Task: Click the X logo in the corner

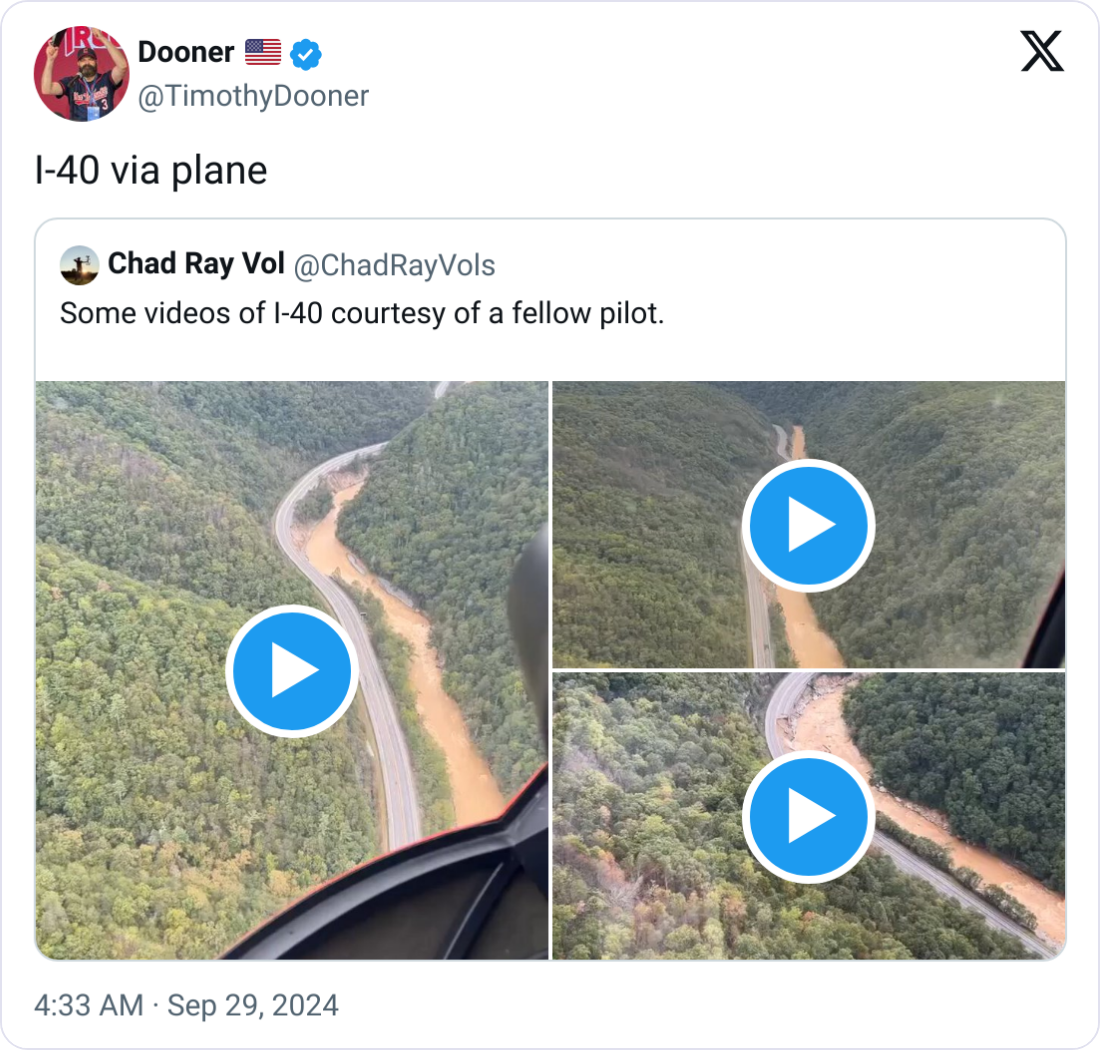Action: click(x=1042, y=51)
